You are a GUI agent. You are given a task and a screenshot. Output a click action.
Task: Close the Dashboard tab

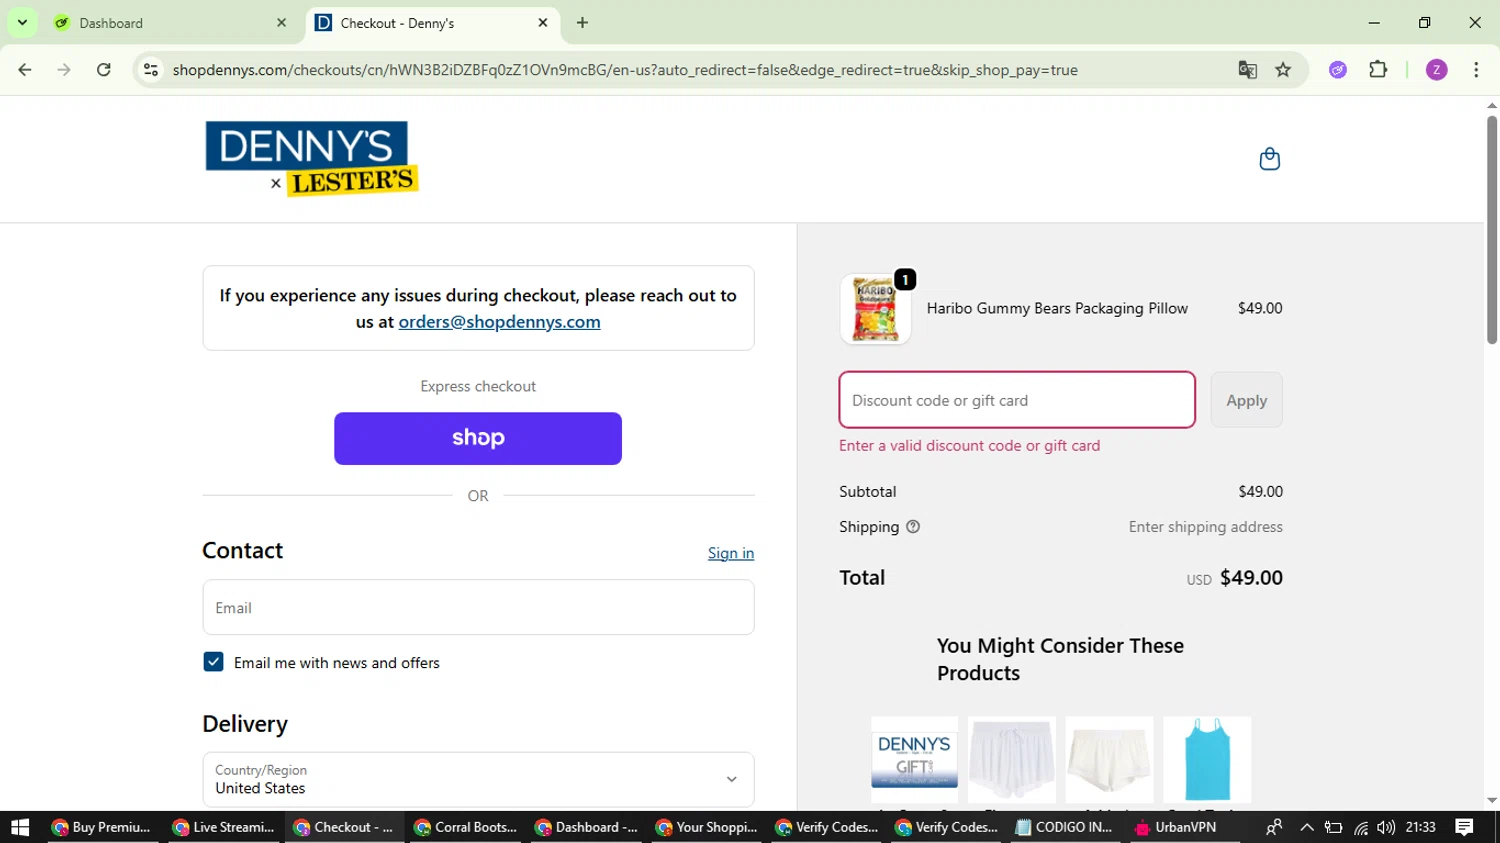click(281, 23)
